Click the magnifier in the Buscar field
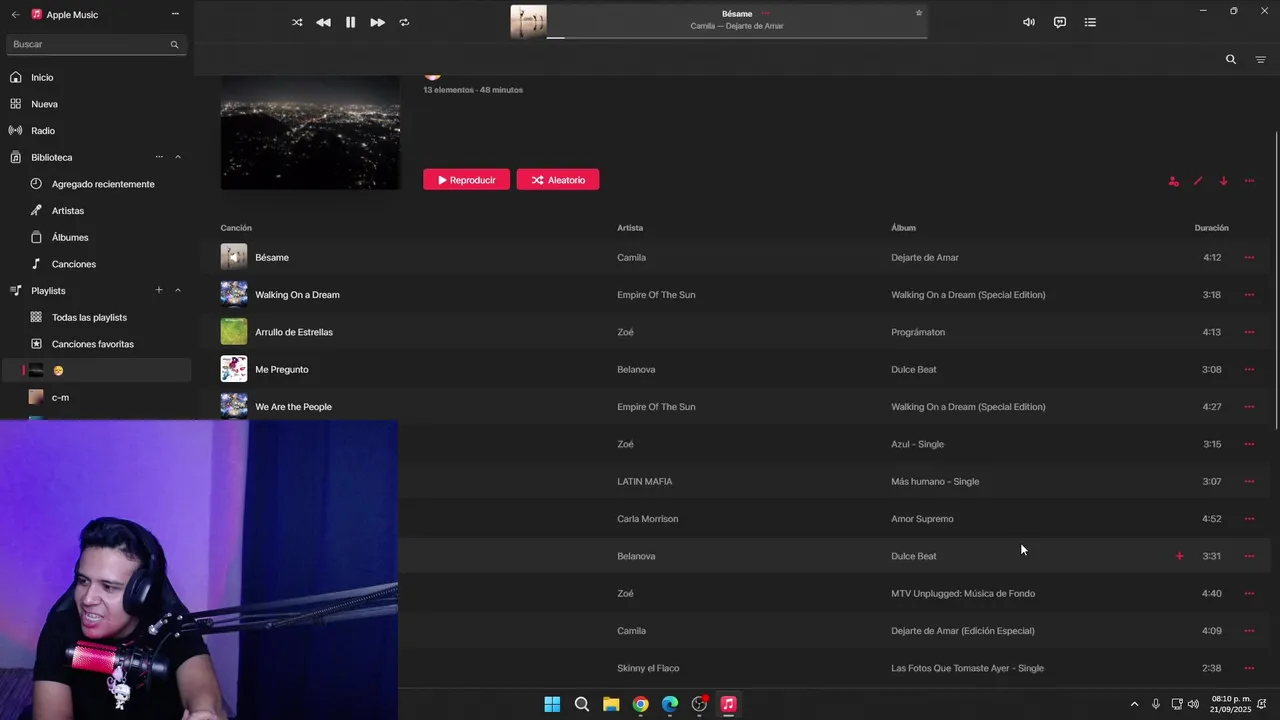Viewport: 1280px width, 720px height. point(174,44)
